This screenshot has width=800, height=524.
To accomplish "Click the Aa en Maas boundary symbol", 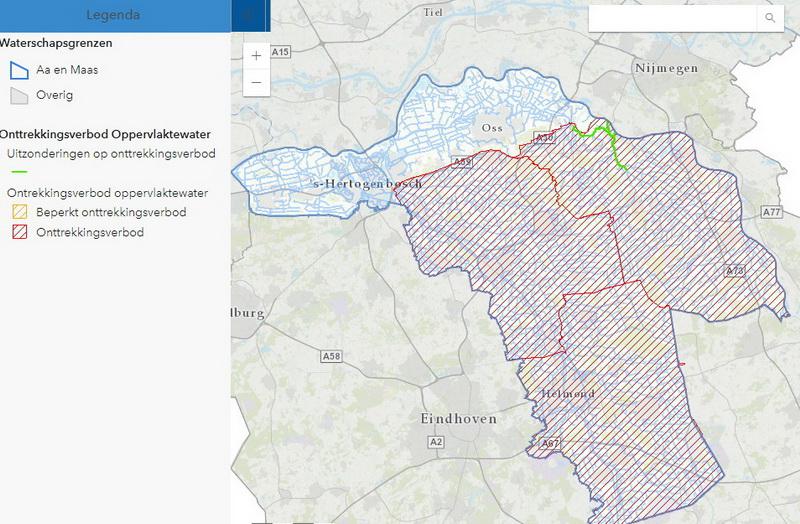I will coord(19,69).
